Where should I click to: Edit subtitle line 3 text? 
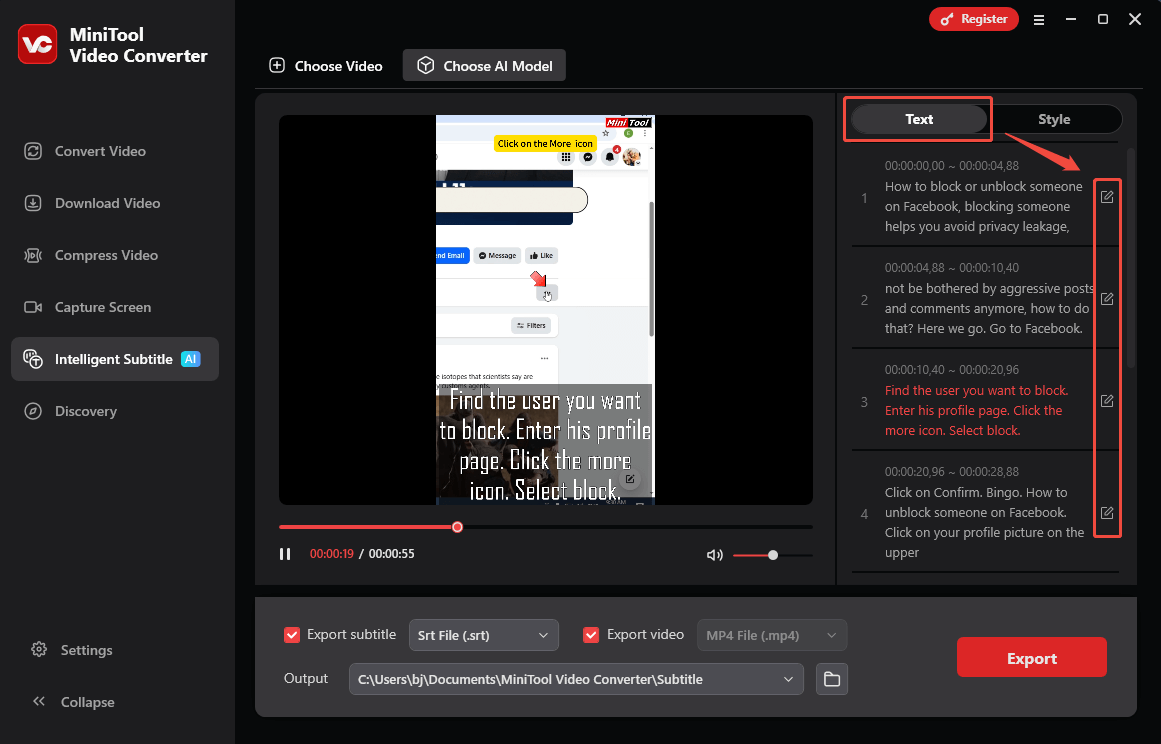(x=1107, y=401)
